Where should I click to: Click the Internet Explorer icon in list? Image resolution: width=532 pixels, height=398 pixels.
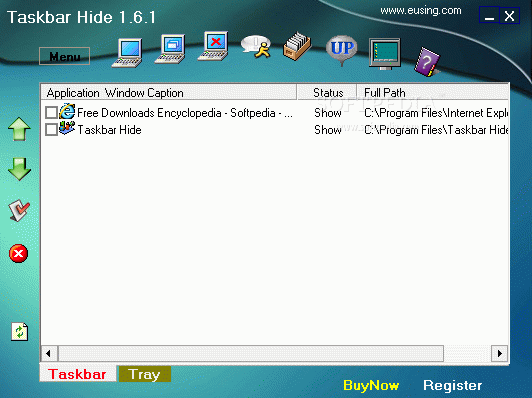pyautogui.click(x=67, y=111)
